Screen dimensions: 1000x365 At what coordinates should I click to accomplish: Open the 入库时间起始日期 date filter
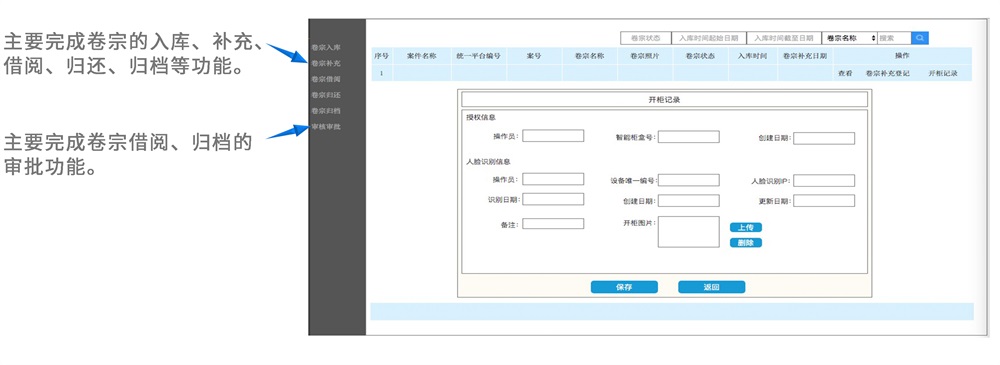point(708,38)
